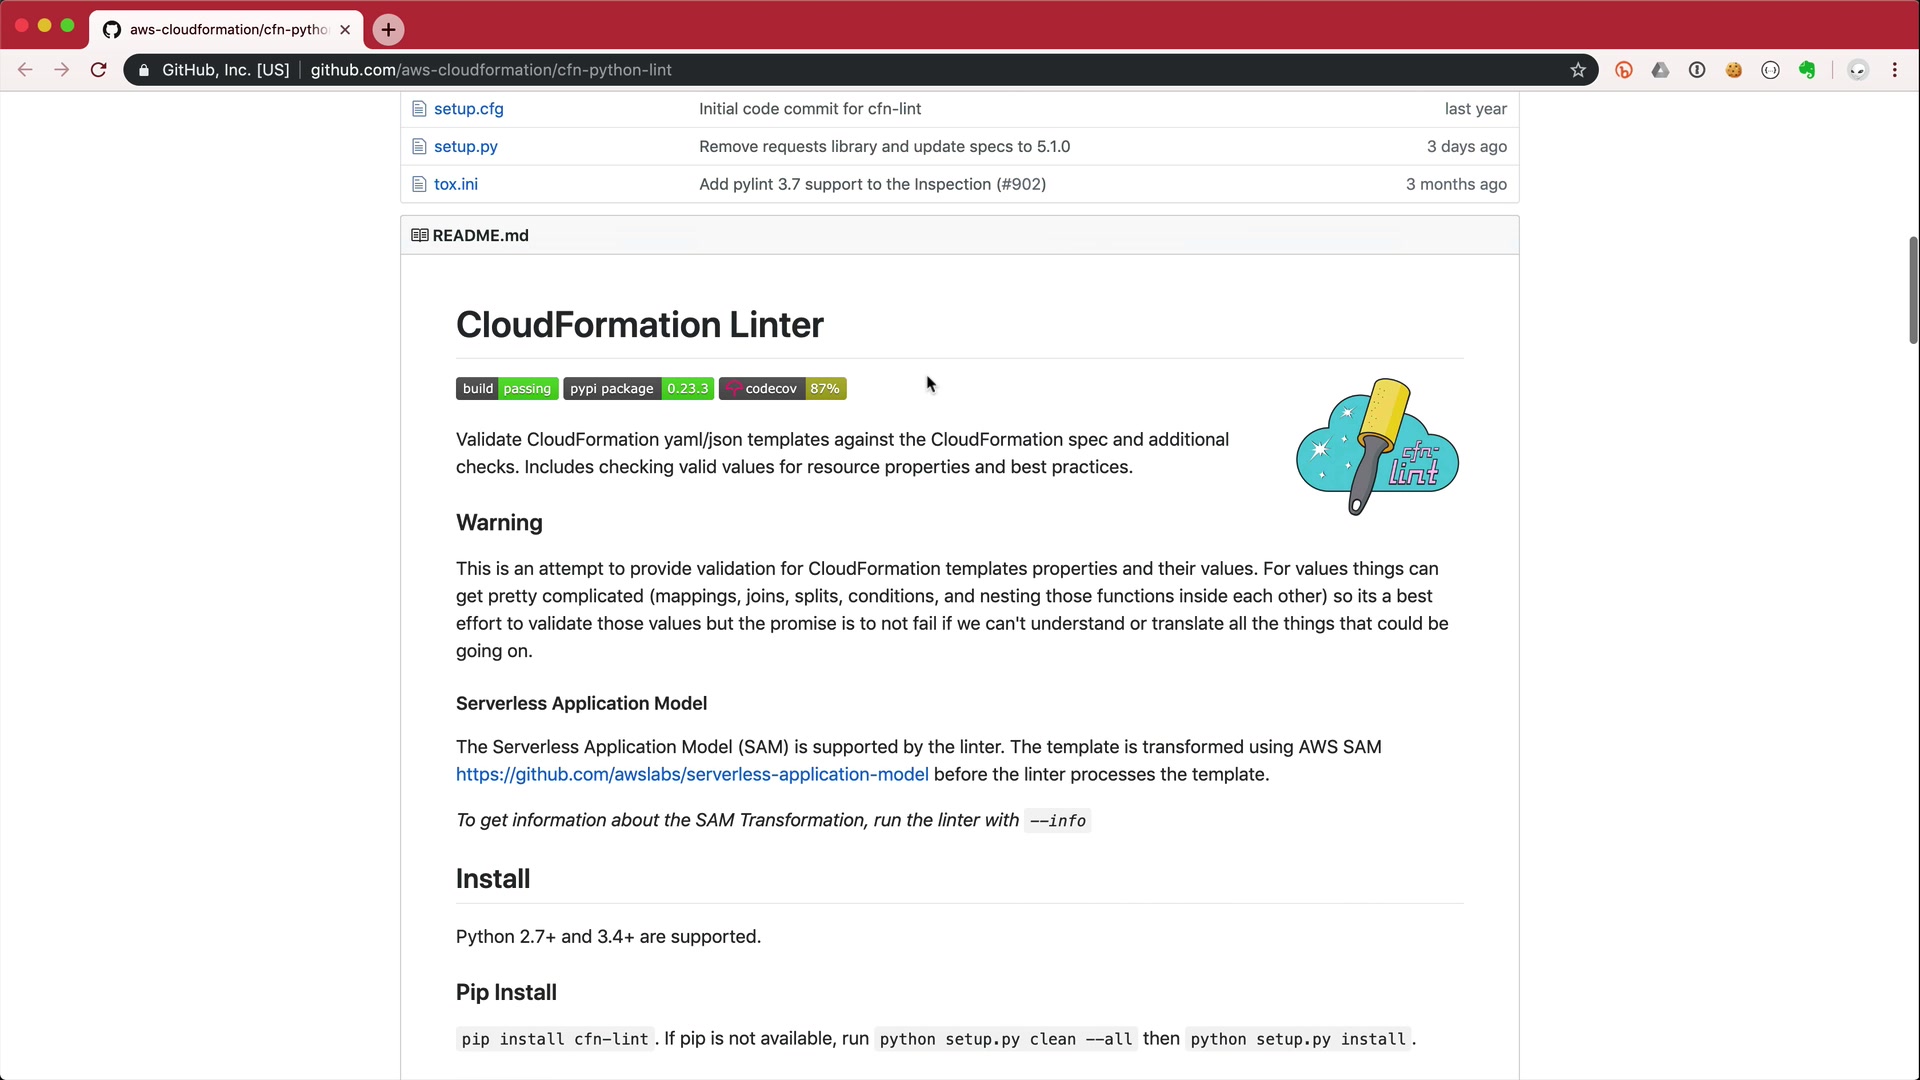Open the setup.cfg file

point(468,109)
